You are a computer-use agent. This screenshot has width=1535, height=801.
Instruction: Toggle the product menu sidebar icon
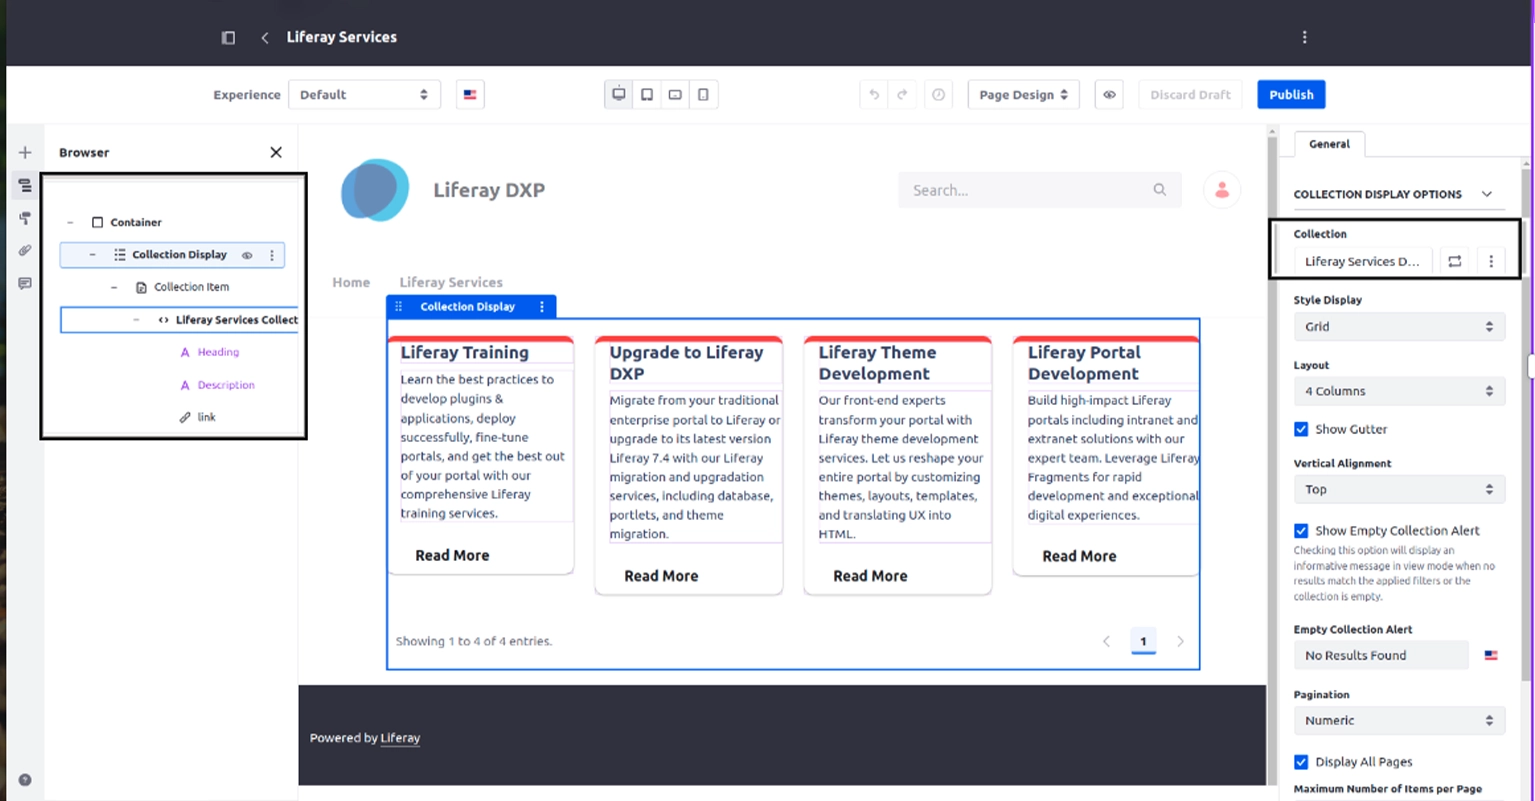pyautogui.click(x=228, y=37)
